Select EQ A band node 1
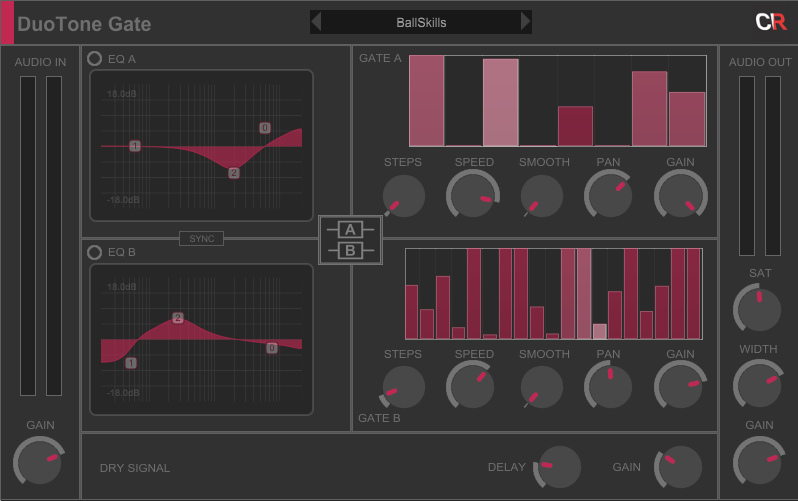The image size is (798, 501). pos(135,146)
